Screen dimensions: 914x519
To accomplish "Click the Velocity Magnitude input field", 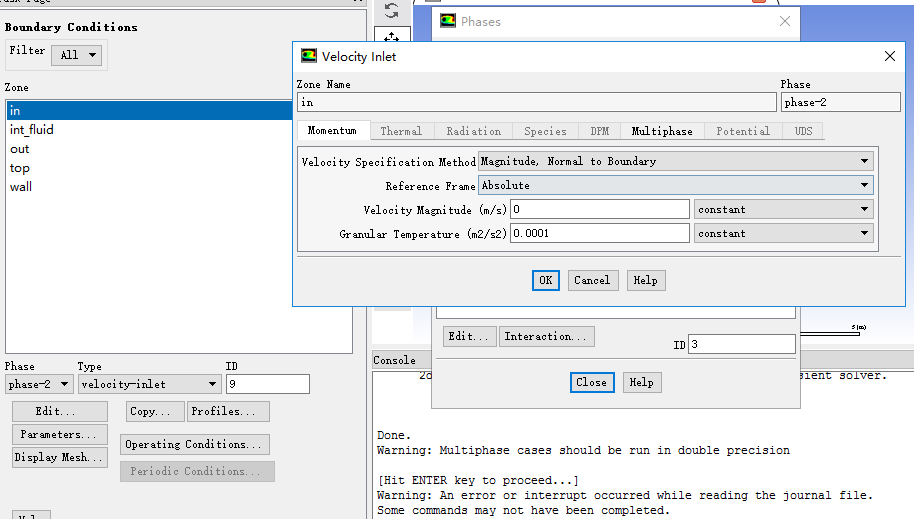I will (599, 210).
